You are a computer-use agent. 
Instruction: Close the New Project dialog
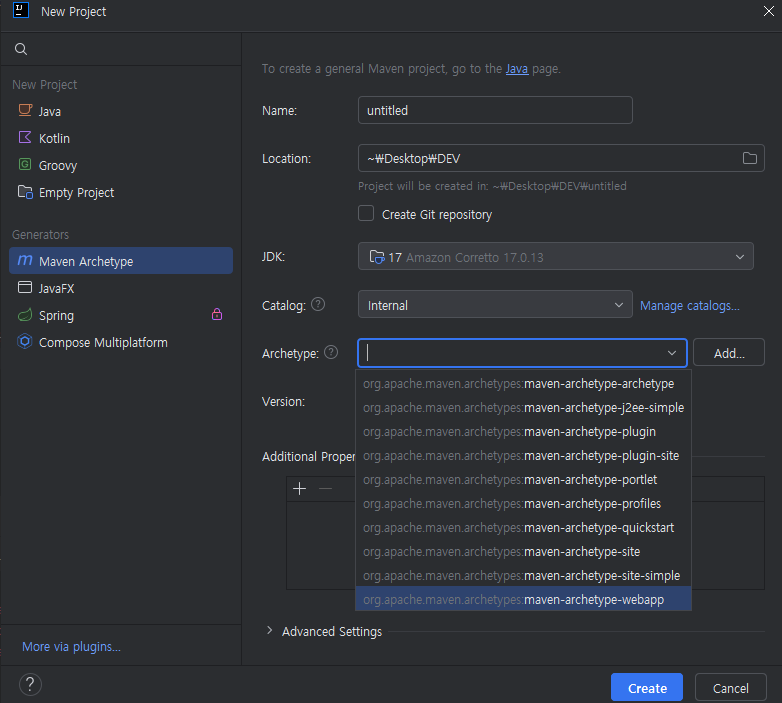coord(769,11)
